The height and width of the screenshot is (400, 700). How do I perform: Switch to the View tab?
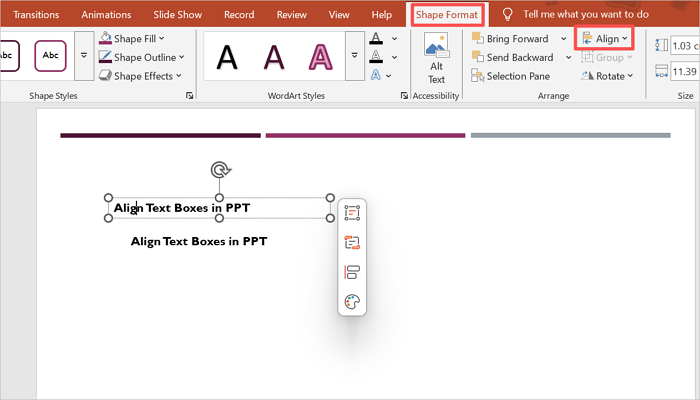coord(339,15)
